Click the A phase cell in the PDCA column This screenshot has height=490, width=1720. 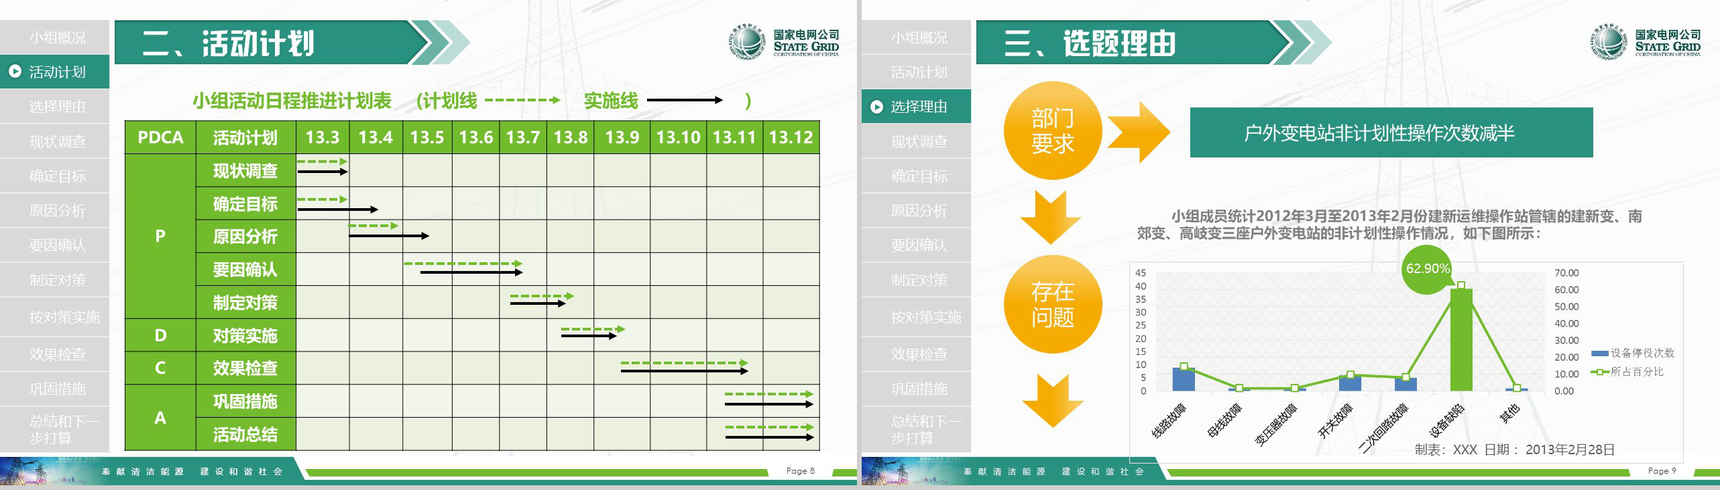[x=160, y=417]
